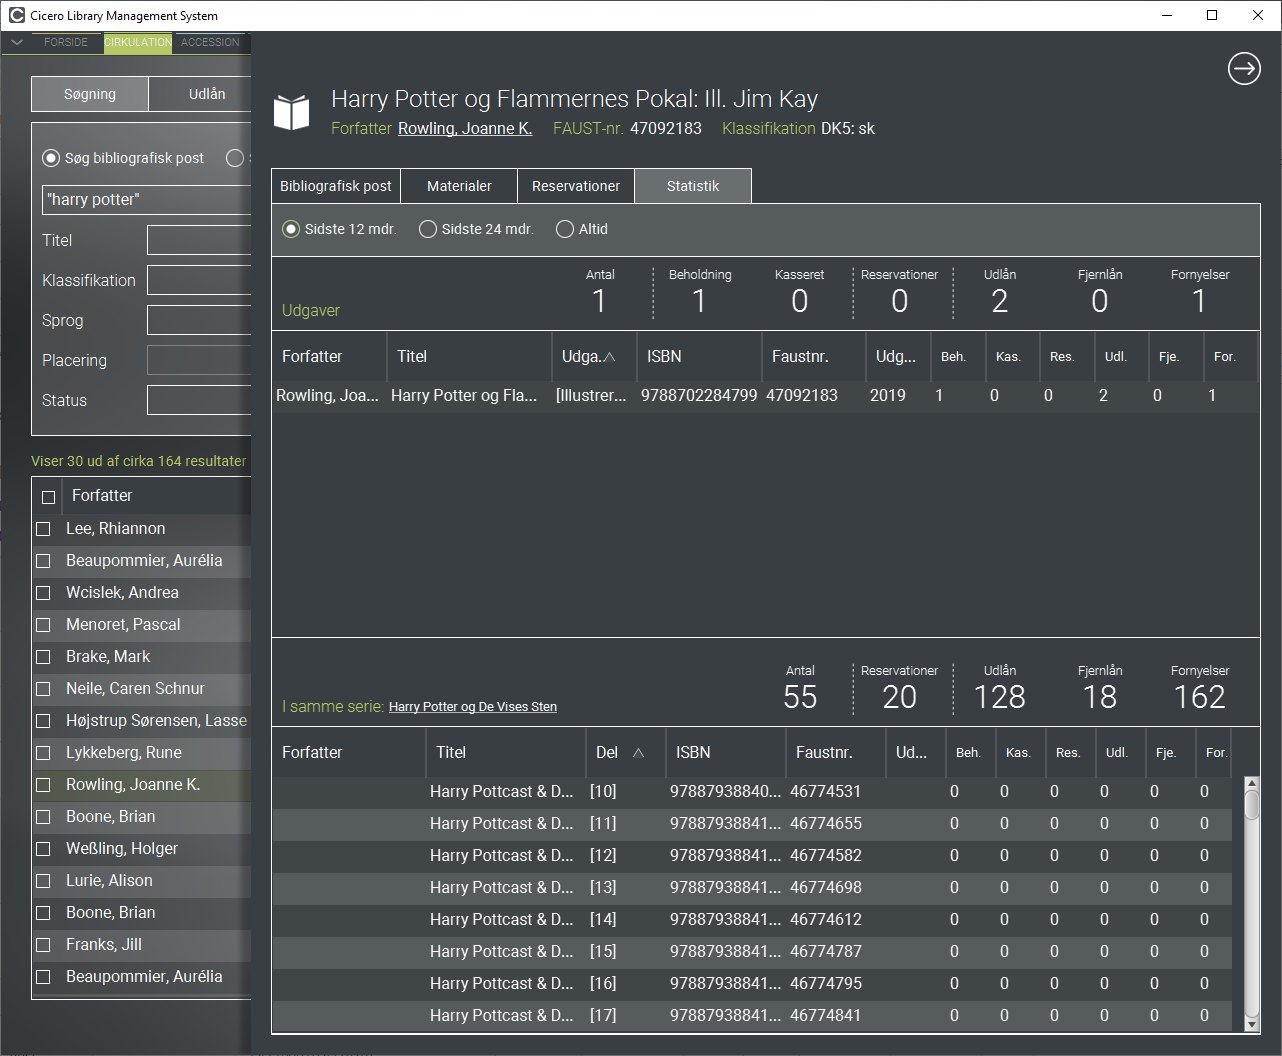
Task: Click scroll up arrow of series table
Action: [1251, 784]
